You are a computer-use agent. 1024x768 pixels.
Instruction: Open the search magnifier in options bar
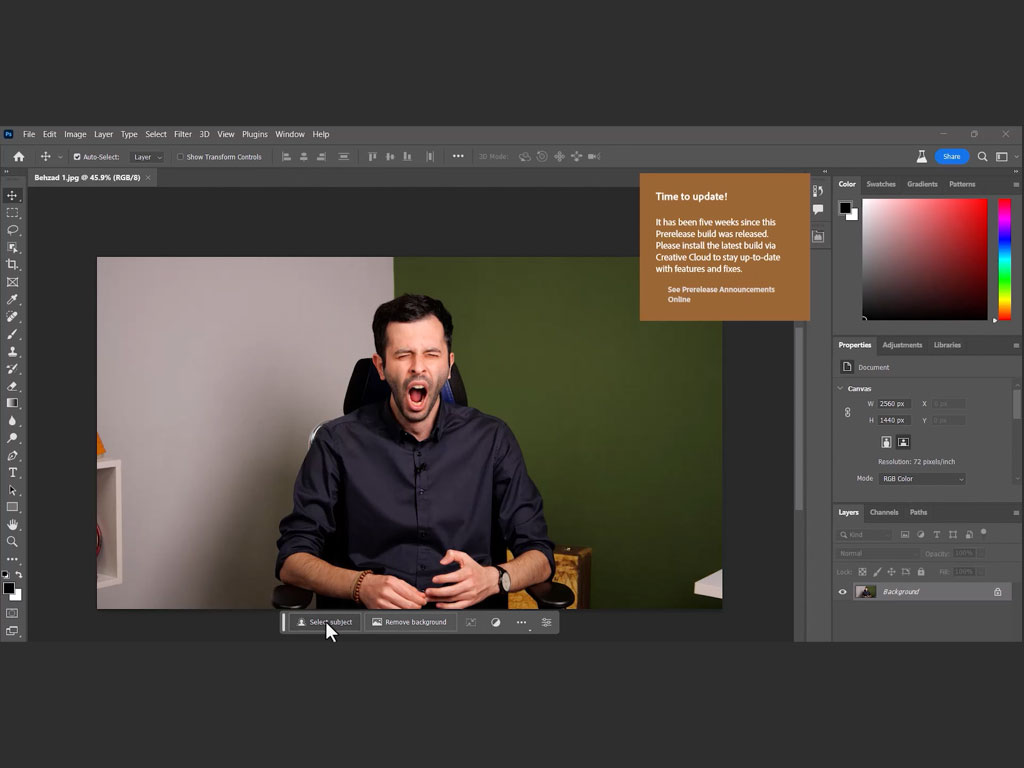(982, 157)
